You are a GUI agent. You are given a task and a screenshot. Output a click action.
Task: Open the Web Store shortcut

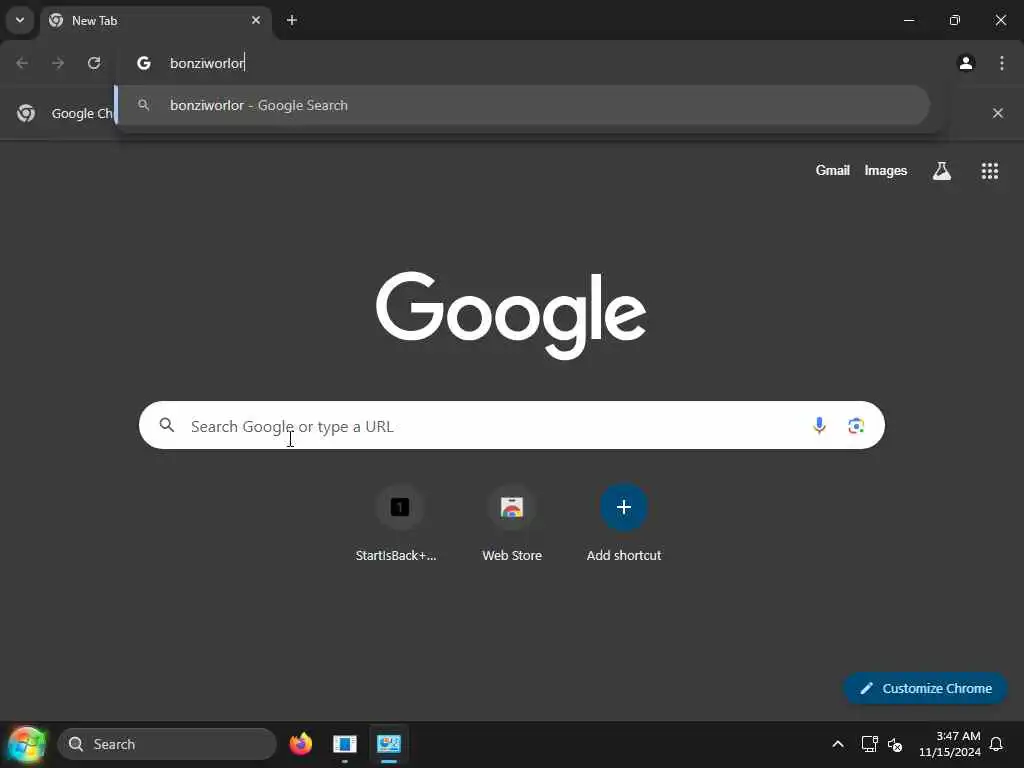point(512,522)
